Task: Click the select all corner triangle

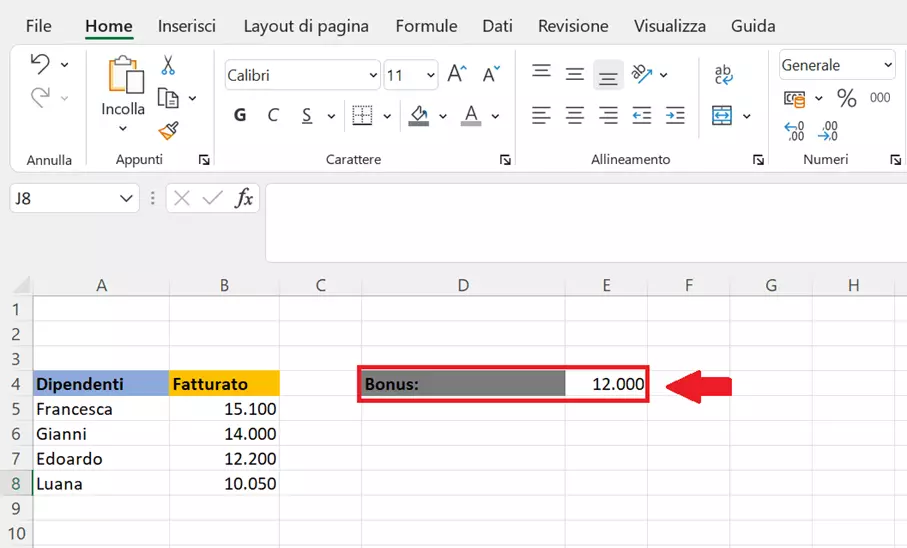Action: point(22,285)
